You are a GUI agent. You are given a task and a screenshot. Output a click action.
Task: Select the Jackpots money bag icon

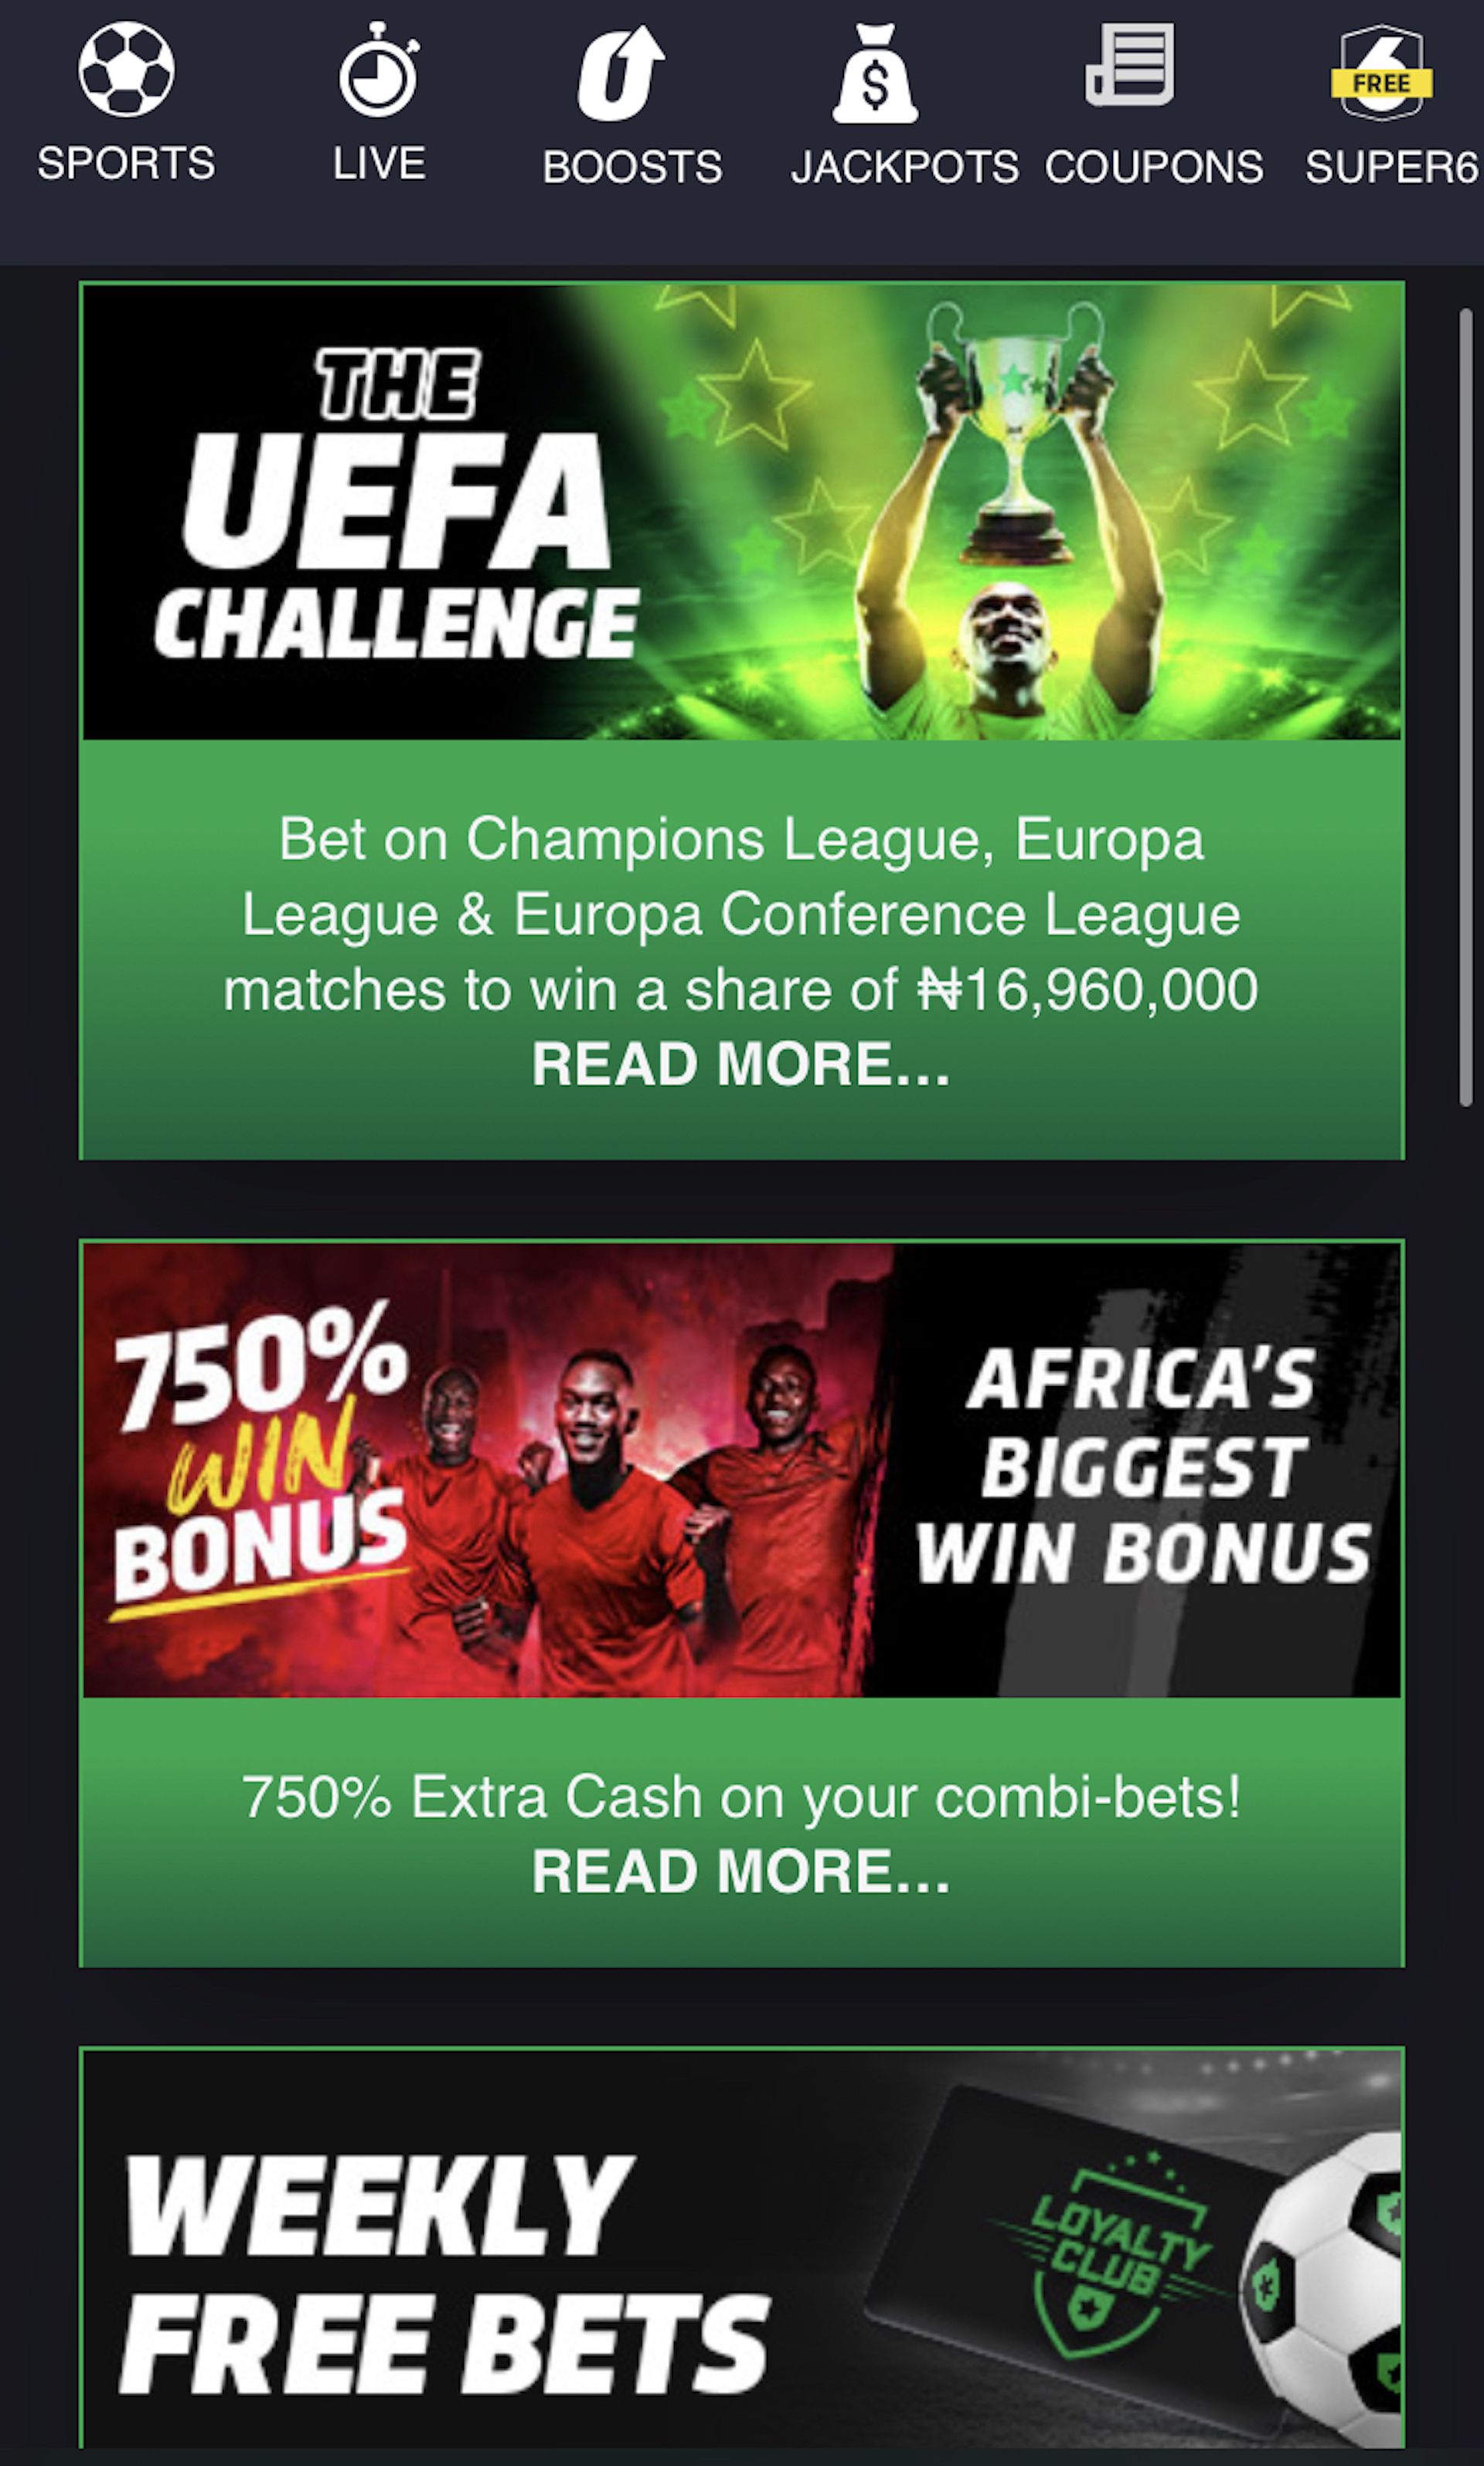pos(875,73)
